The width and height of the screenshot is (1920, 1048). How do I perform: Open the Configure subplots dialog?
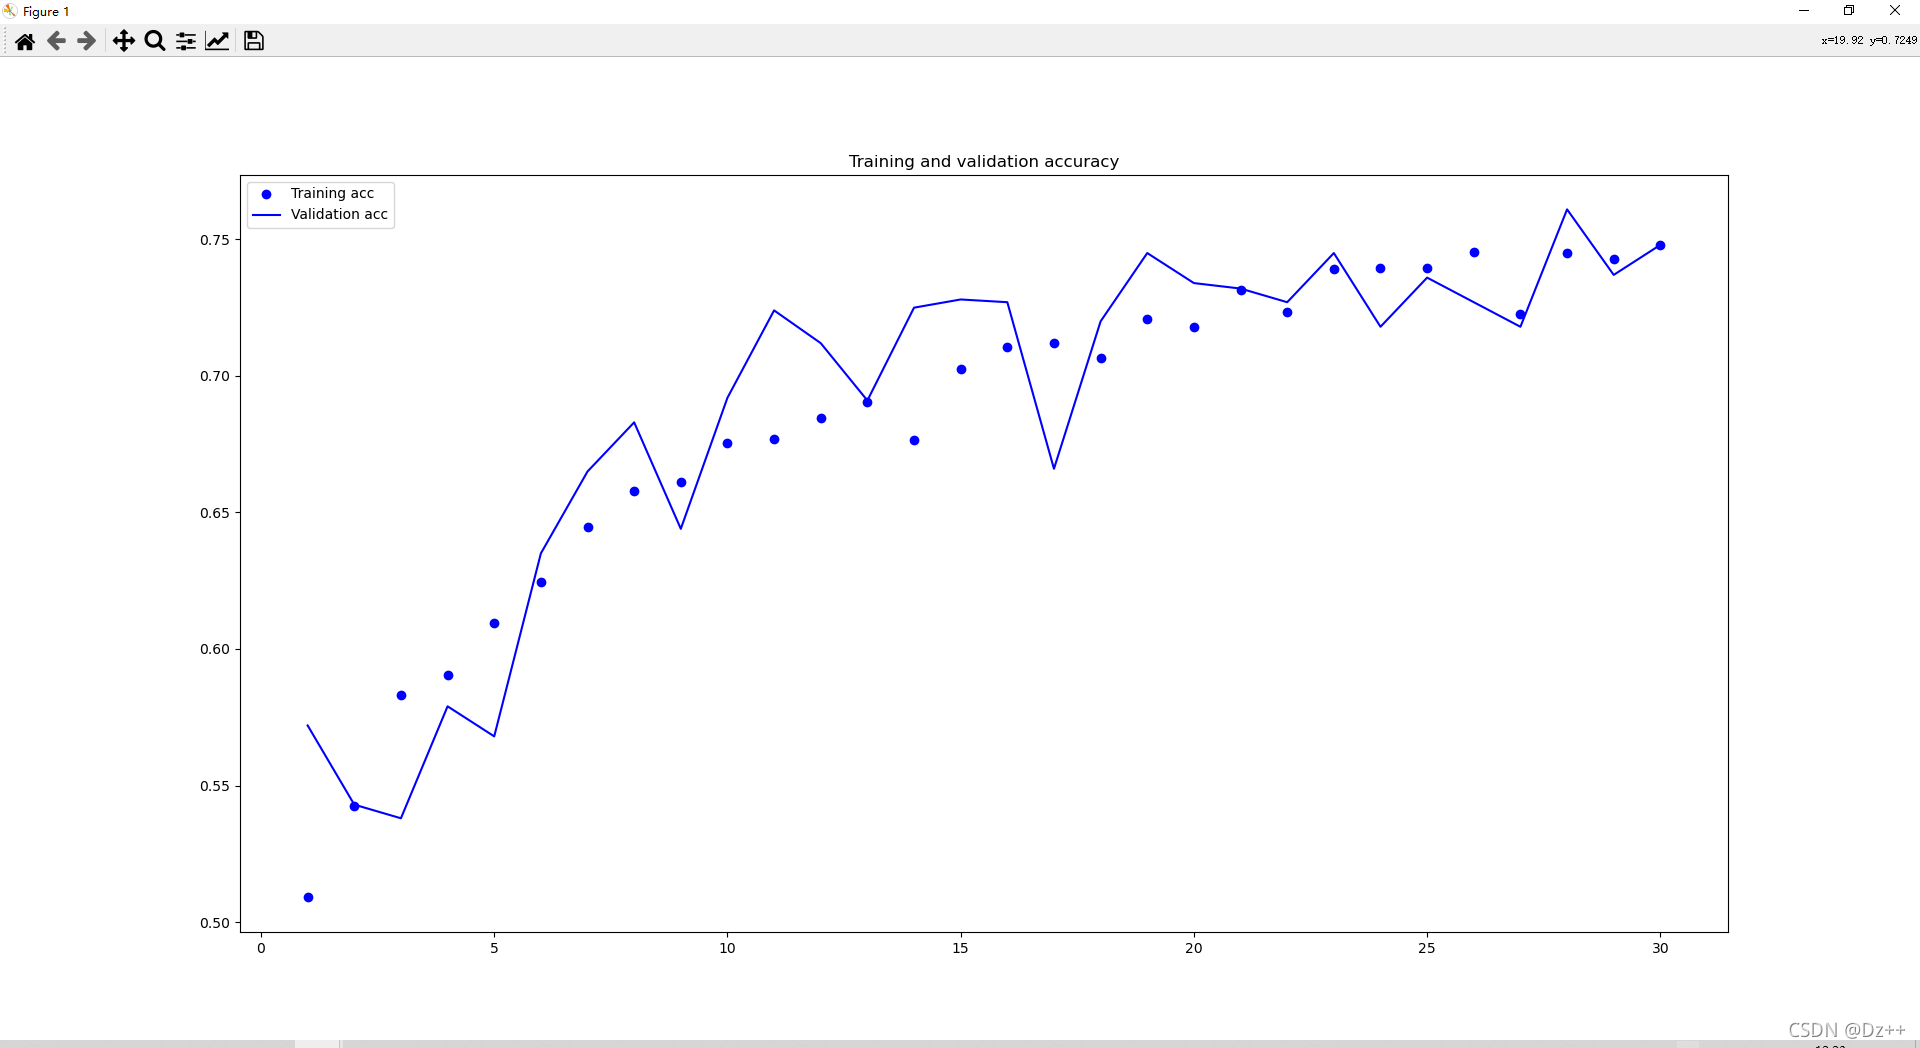click(186, 41)
